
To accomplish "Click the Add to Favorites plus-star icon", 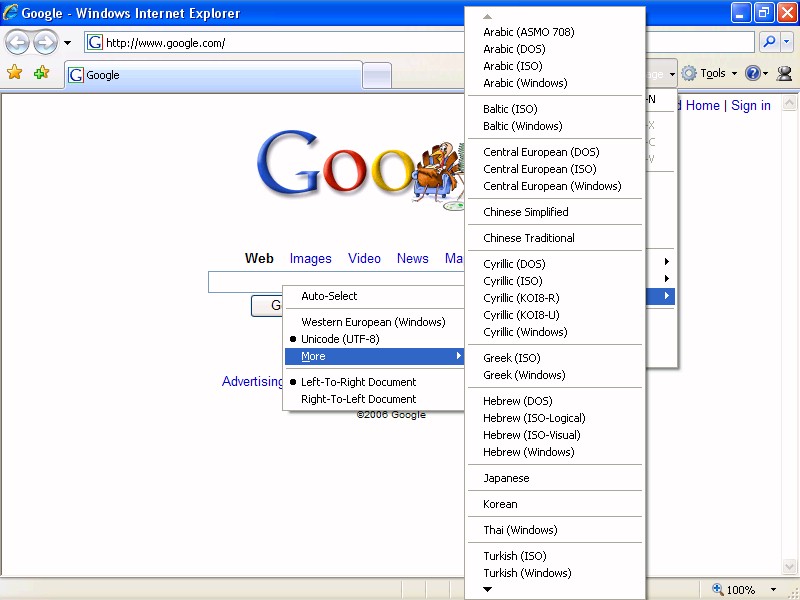I will click(x=41, y=73).
